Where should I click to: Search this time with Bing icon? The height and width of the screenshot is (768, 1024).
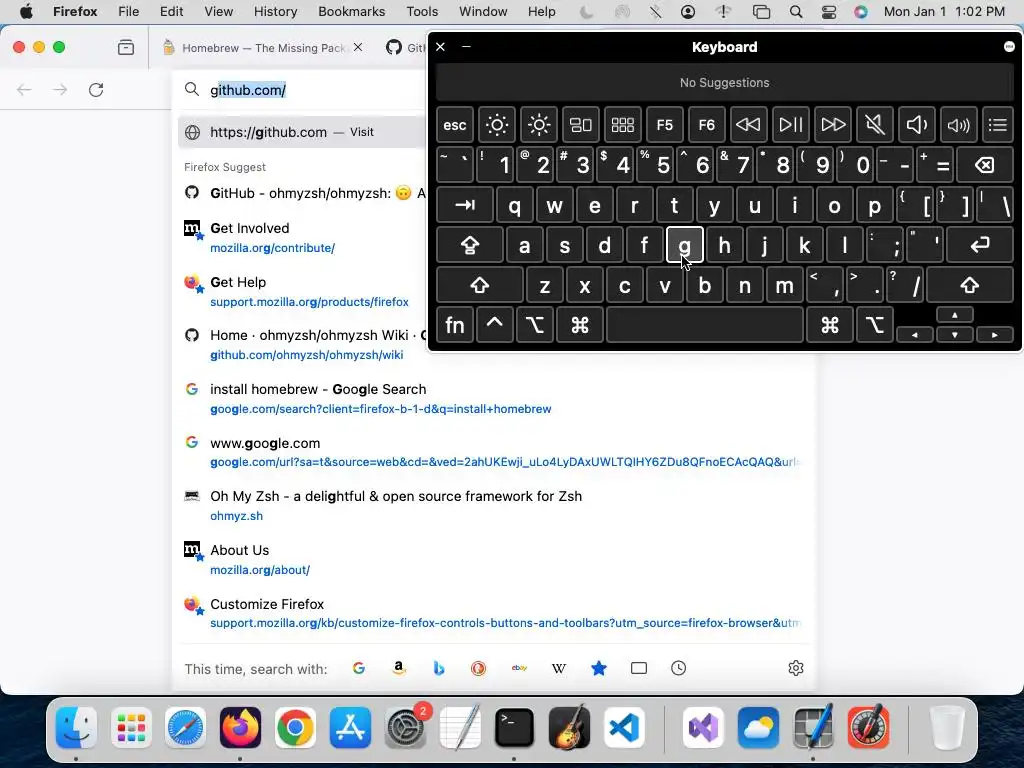point(439,668)
